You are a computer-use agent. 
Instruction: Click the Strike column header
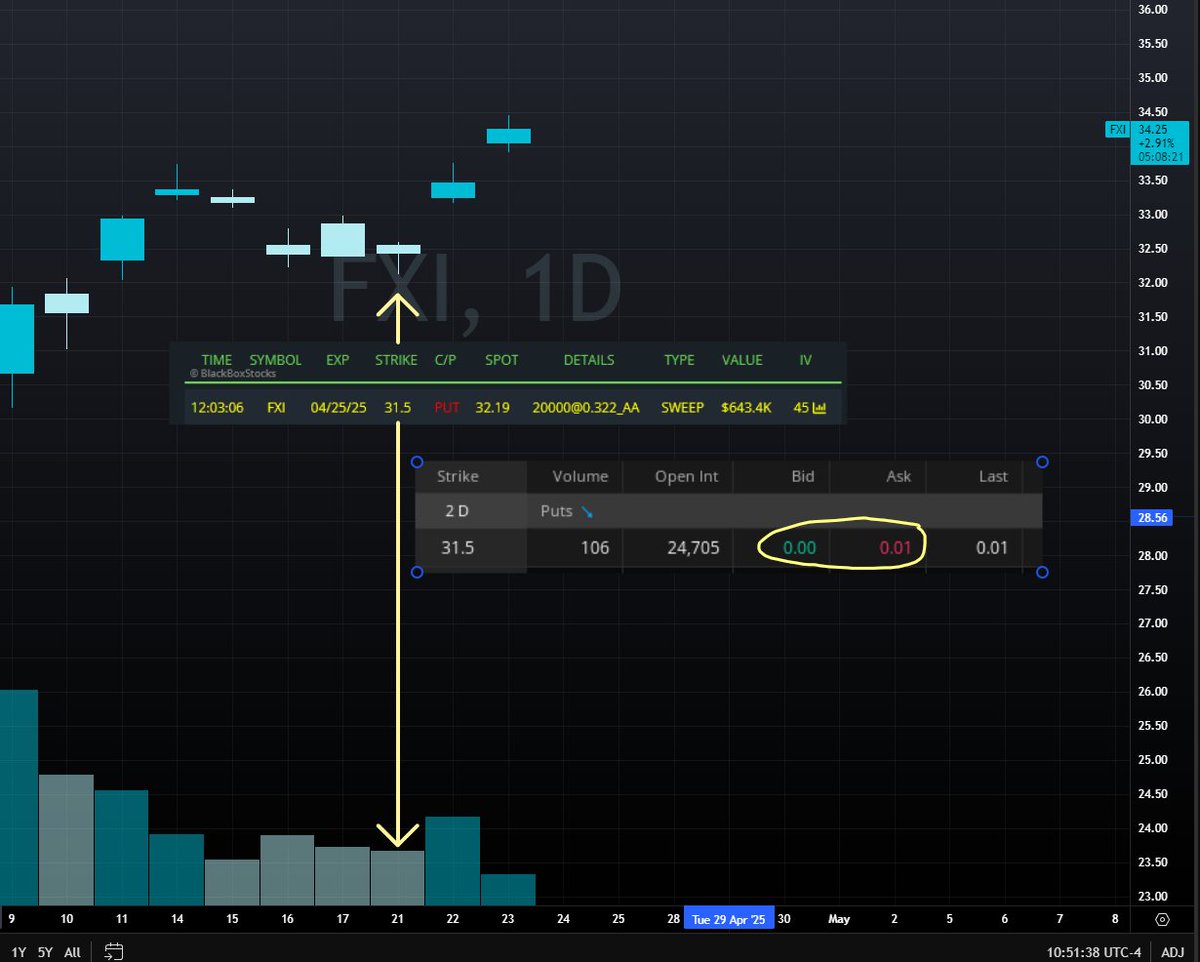(x=458, y=476)
